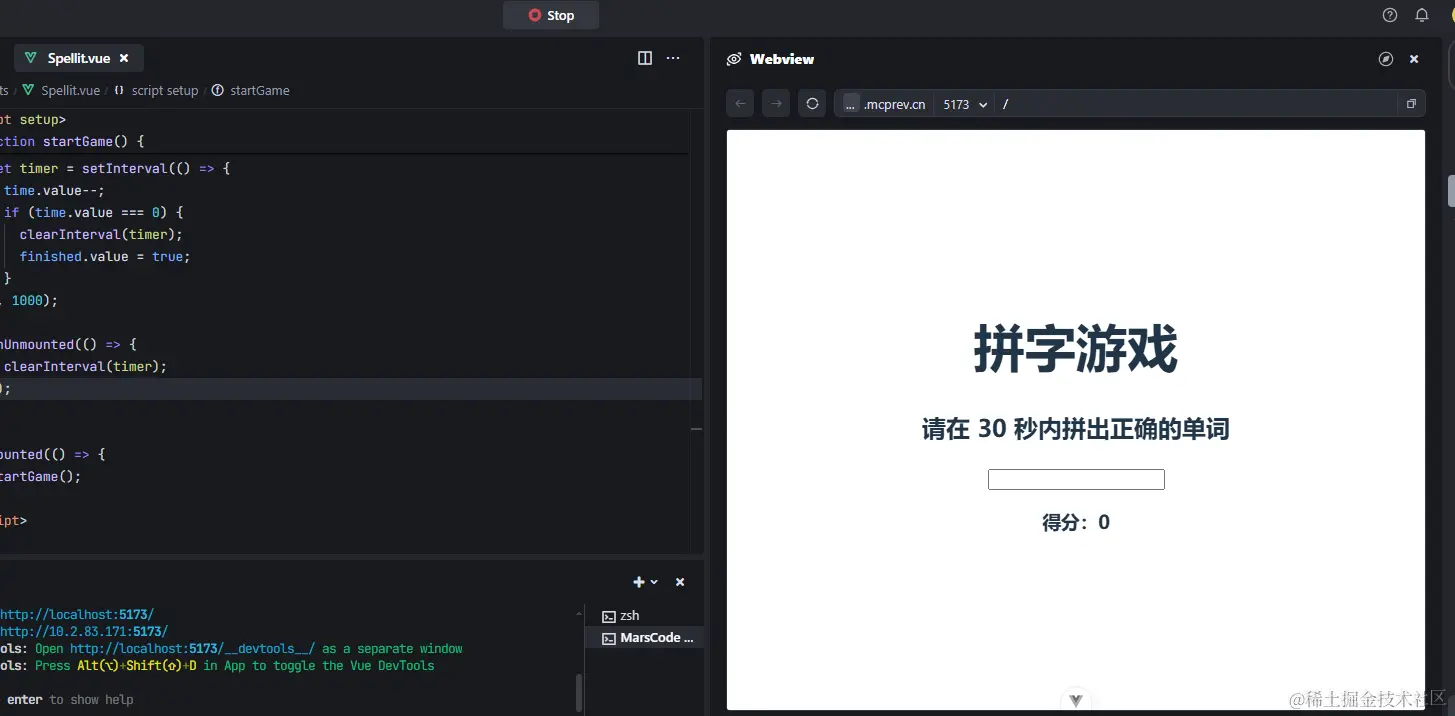Image resolution: width=1455 pixels, height=716 pixels.
Task: Close the Webview panel
Action: point(1414,59)
